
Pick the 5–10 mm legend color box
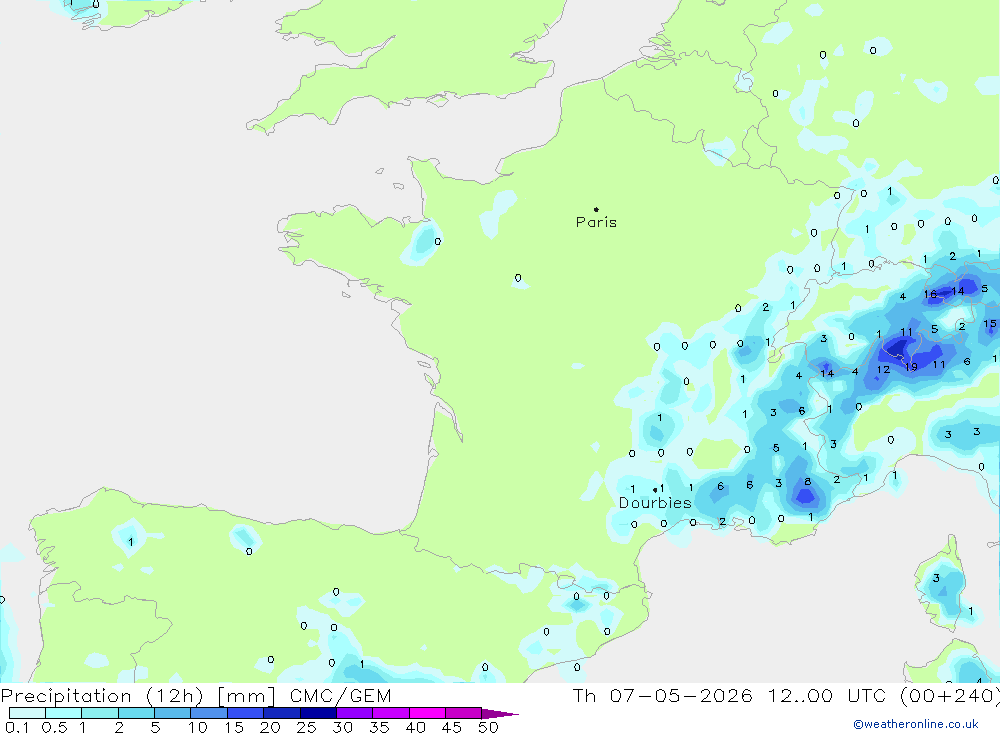point(173,713)
